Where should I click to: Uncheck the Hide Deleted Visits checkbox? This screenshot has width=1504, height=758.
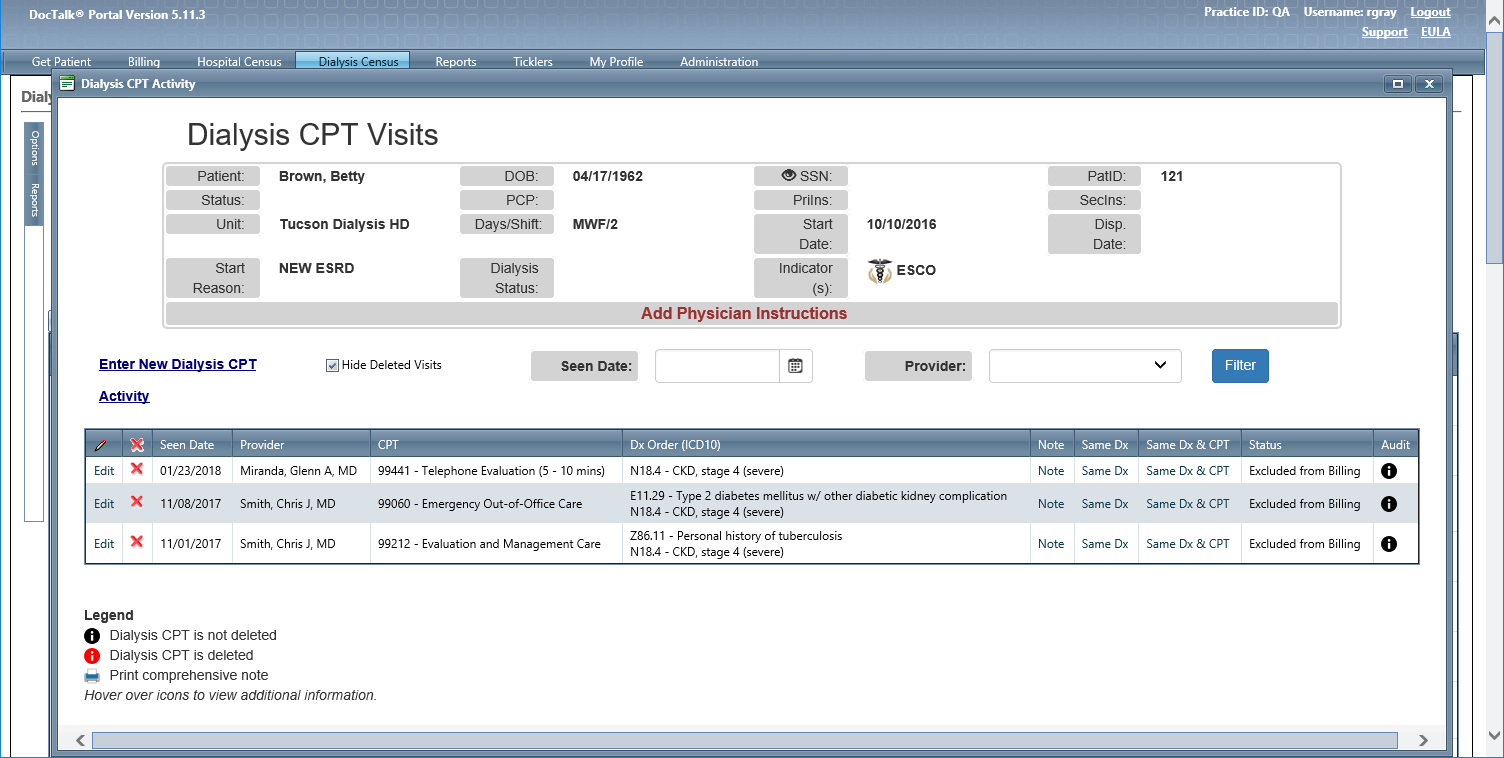[332, 366]
